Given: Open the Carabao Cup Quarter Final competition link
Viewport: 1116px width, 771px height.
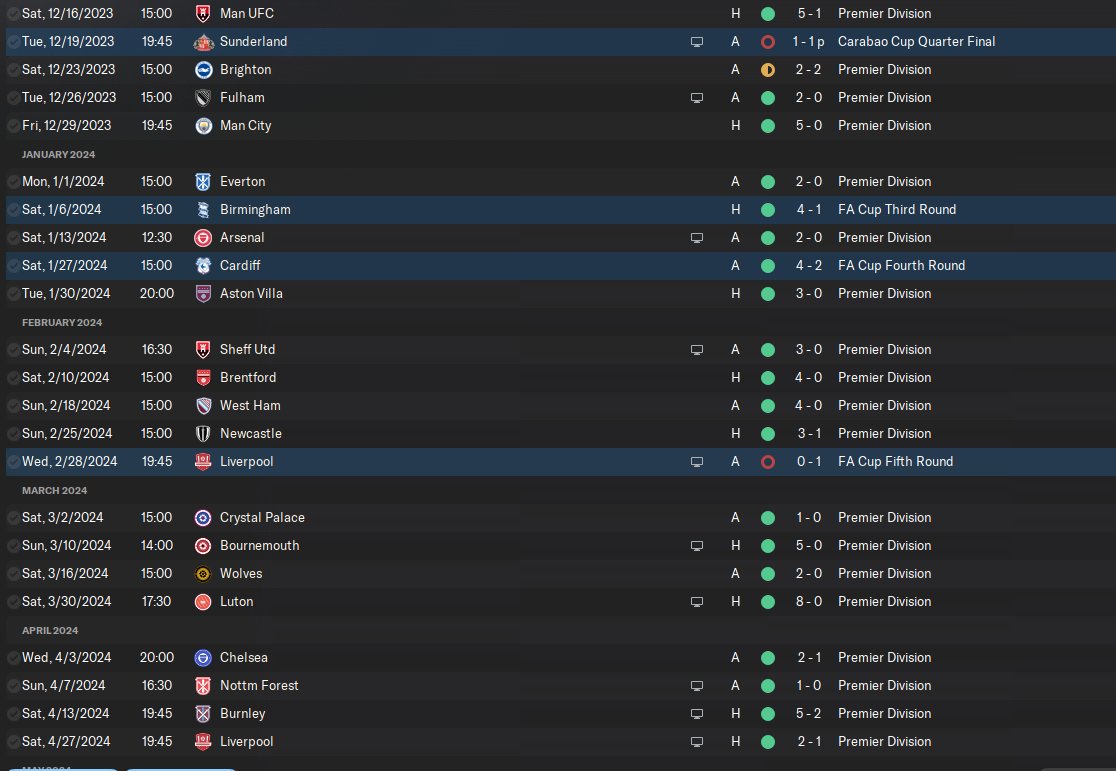Looking at the screenshot, I should 916,41.
